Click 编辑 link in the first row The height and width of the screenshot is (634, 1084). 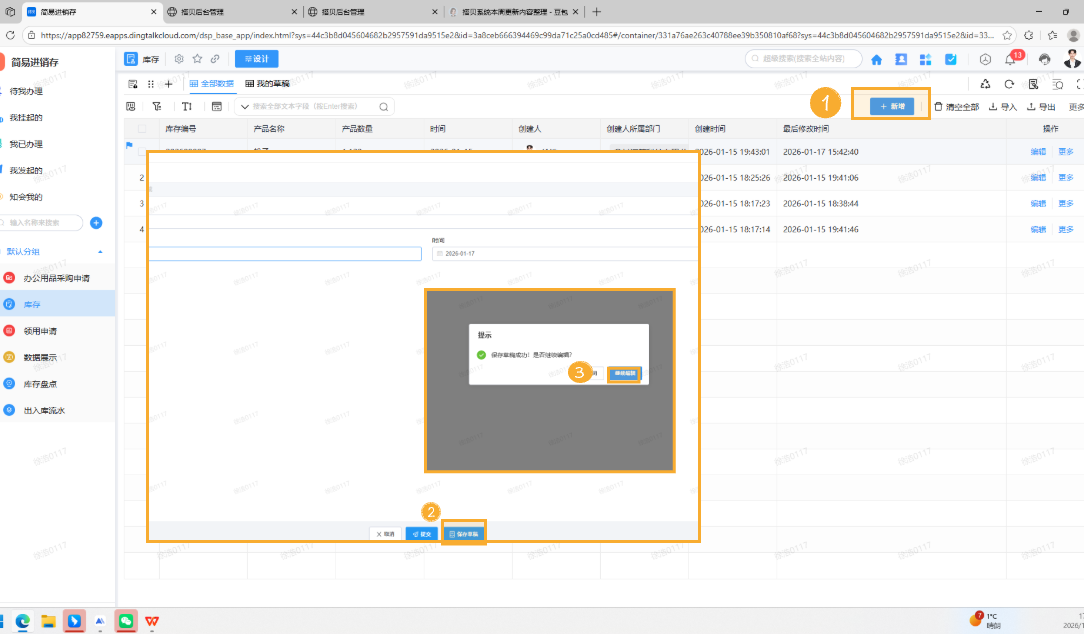tap(1038, 152)
